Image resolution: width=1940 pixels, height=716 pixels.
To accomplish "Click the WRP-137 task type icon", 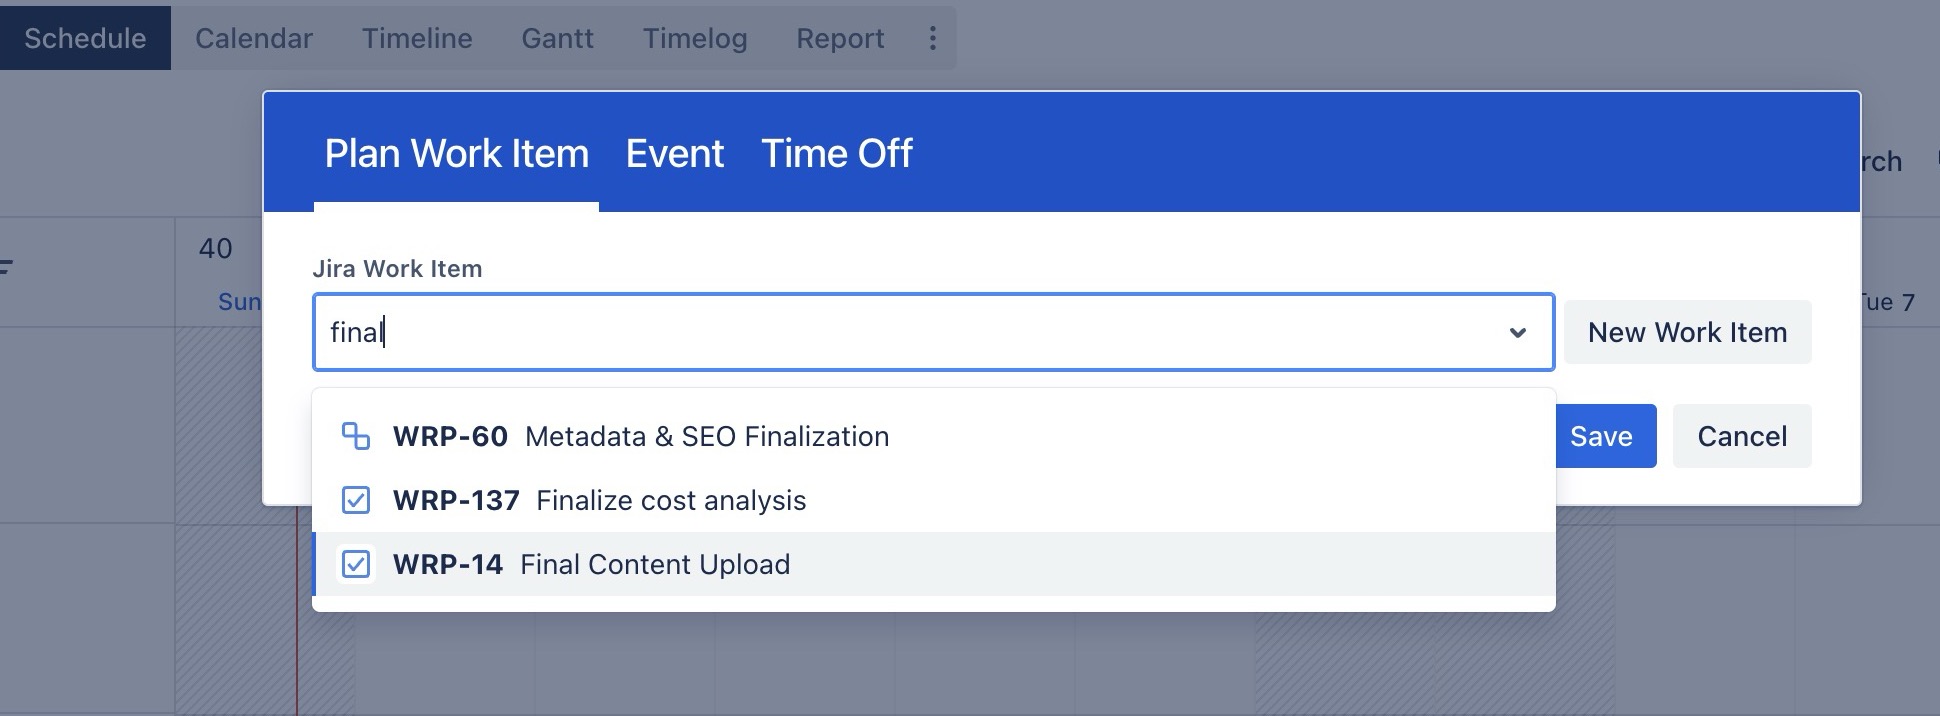I will [x=356, y=500].
